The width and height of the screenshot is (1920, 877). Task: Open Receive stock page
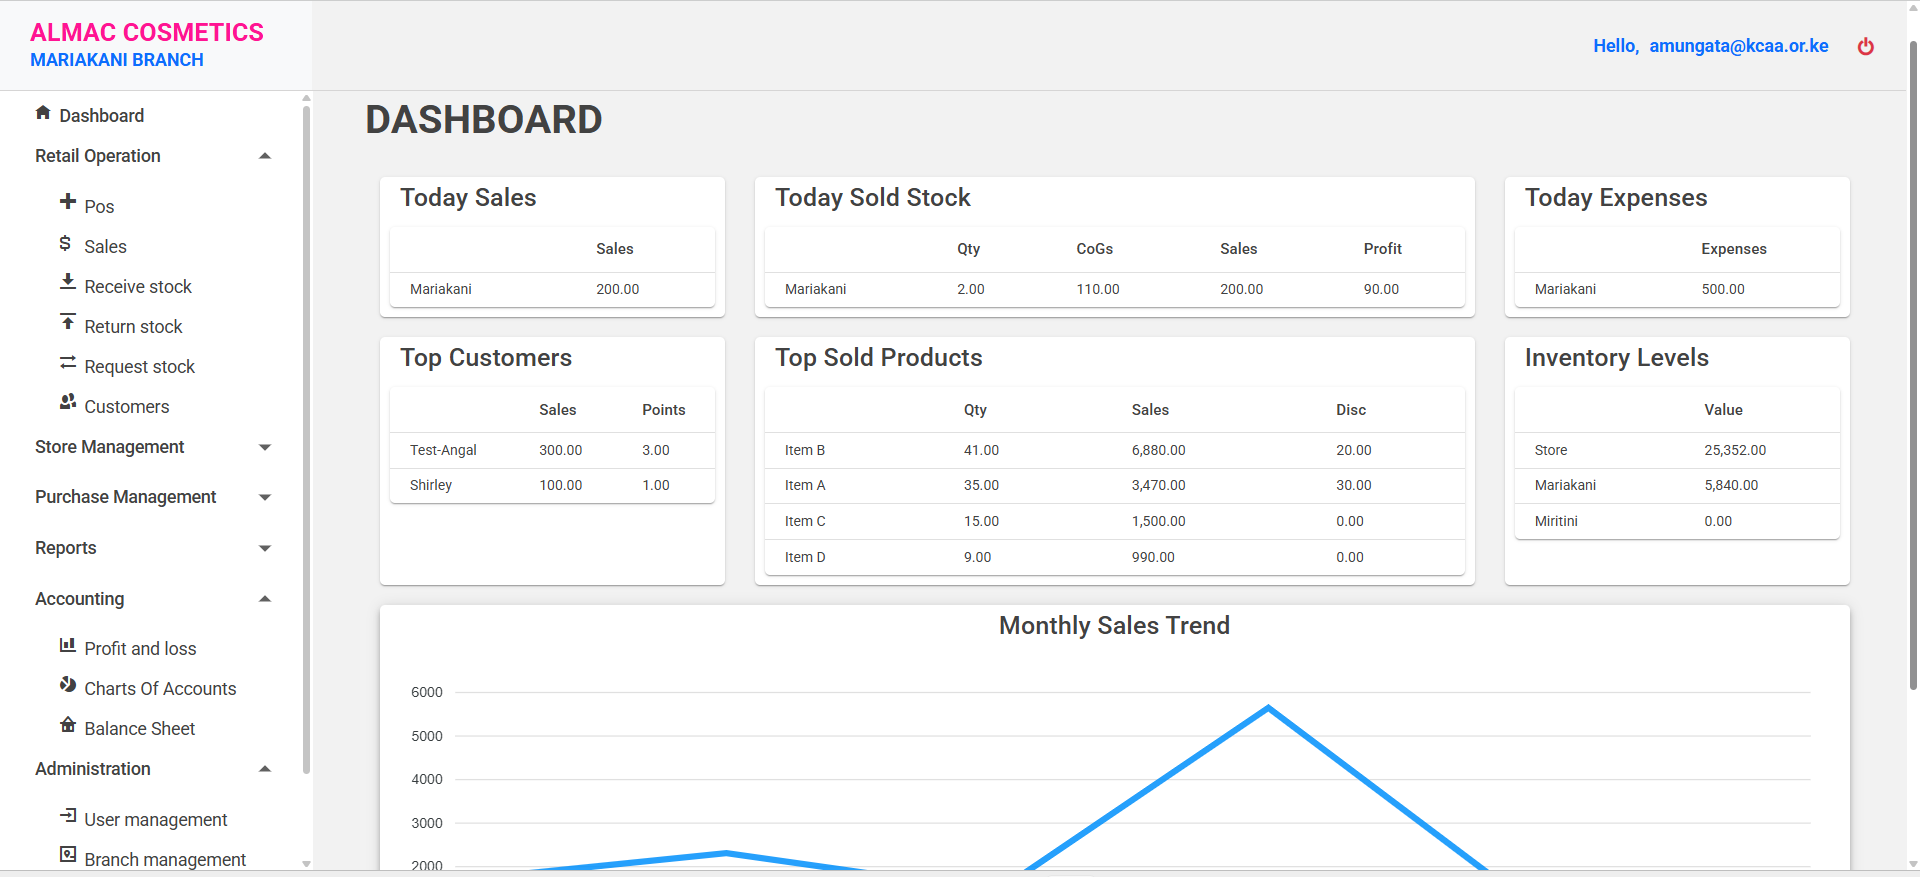[x=138, y=287]
